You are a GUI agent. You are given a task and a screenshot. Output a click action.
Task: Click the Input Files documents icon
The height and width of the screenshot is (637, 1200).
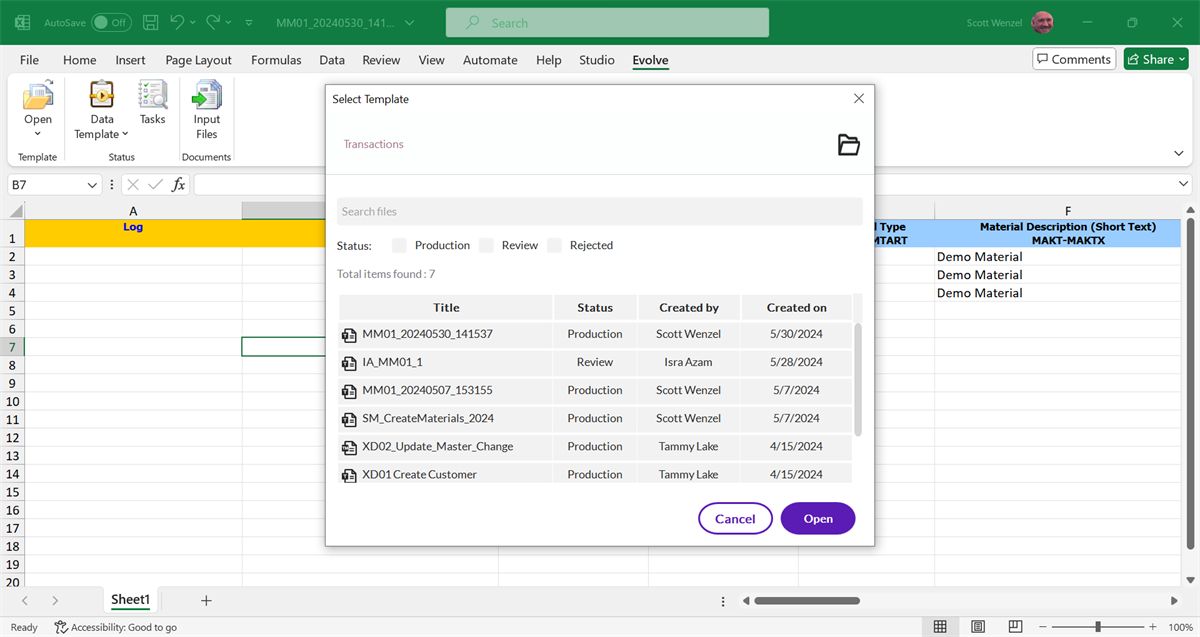click(x=206, y=97)
